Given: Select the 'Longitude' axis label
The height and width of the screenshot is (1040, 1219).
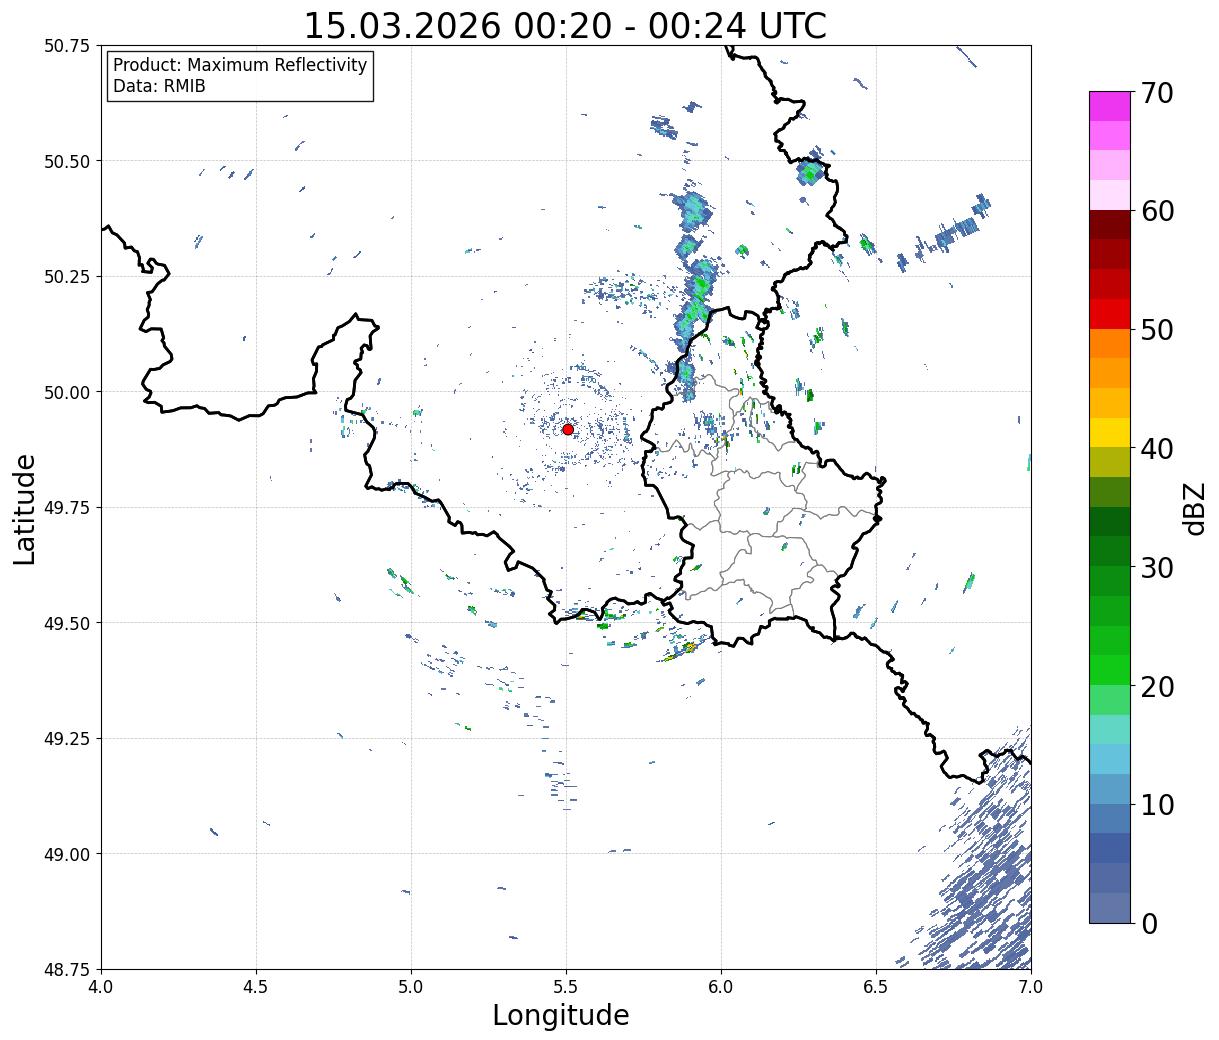Looking at the screenshot, I should click(x=561, y=1015).
